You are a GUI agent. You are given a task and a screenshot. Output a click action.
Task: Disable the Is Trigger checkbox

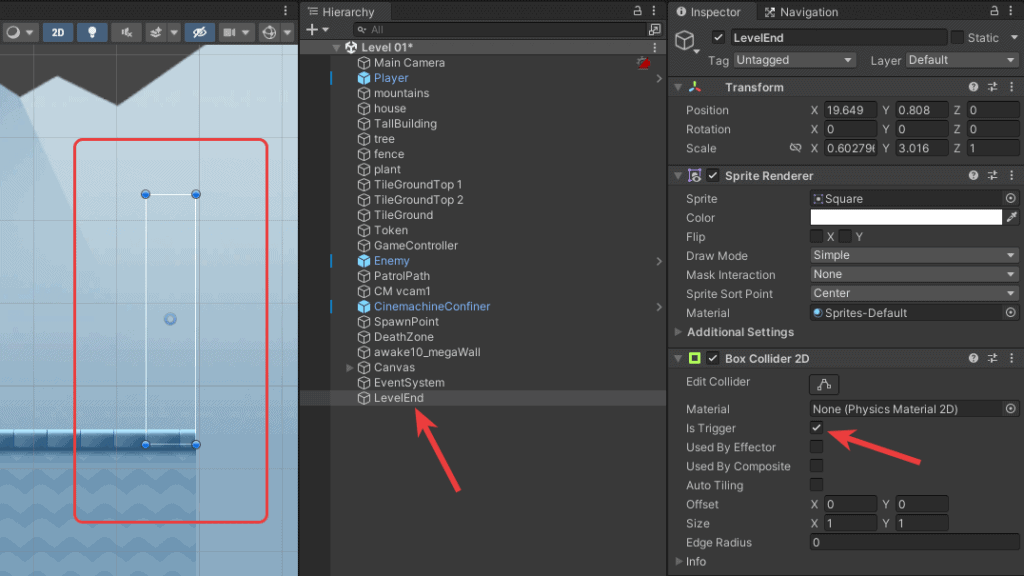pyautogui.click(x=817, y=428)
